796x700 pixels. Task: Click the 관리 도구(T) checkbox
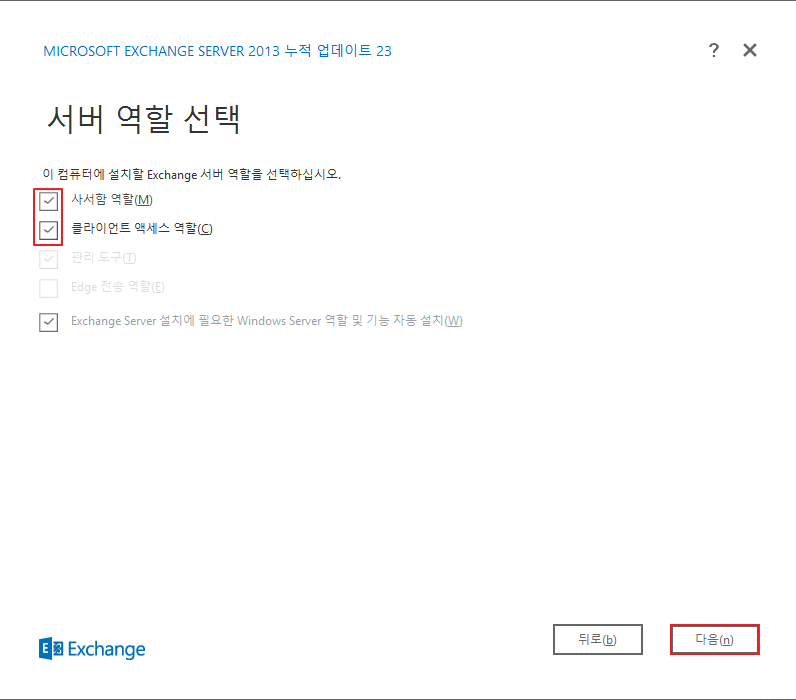[x=49, y=259]
